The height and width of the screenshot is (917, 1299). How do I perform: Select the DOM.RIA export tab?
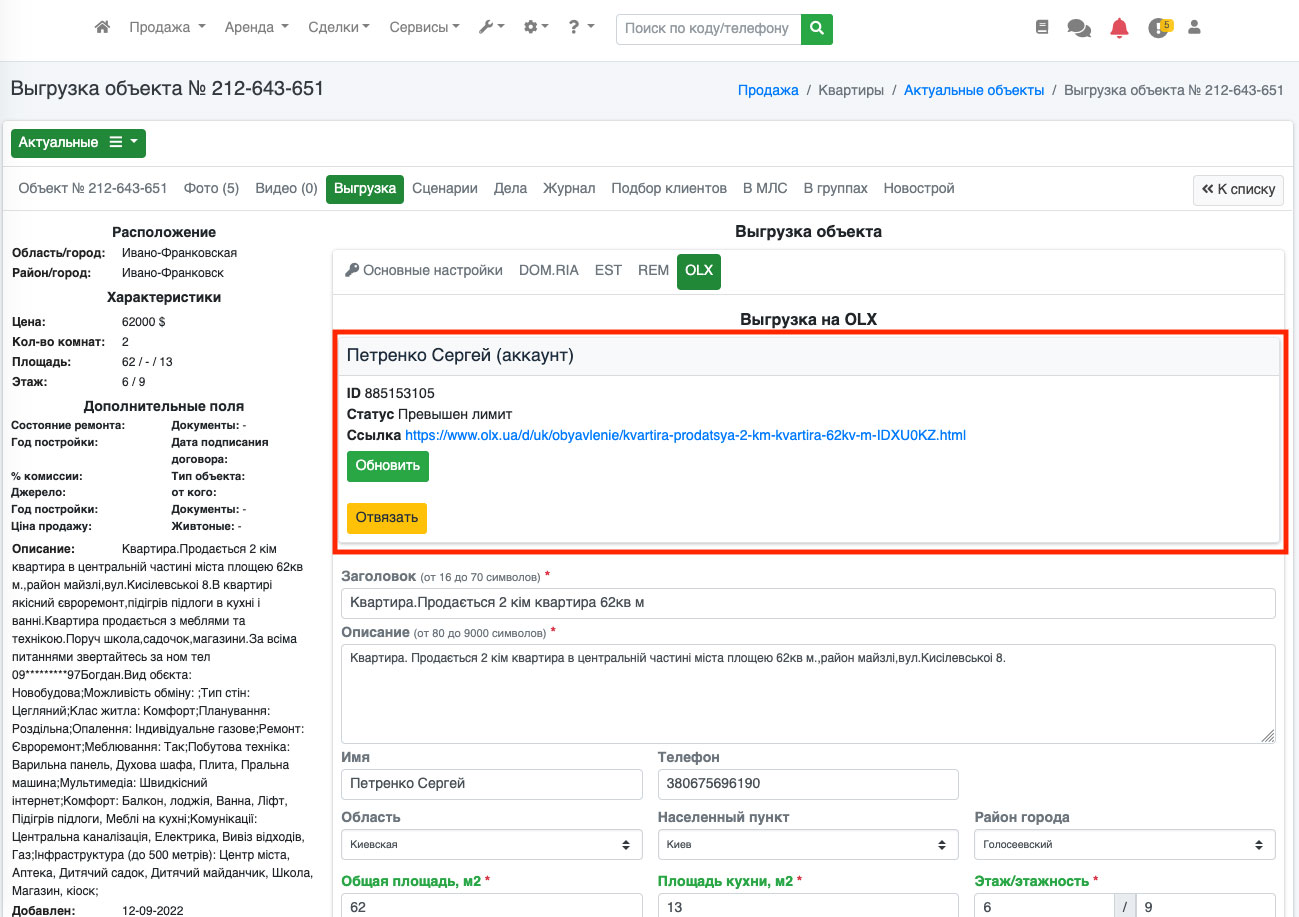coord(548,270)
